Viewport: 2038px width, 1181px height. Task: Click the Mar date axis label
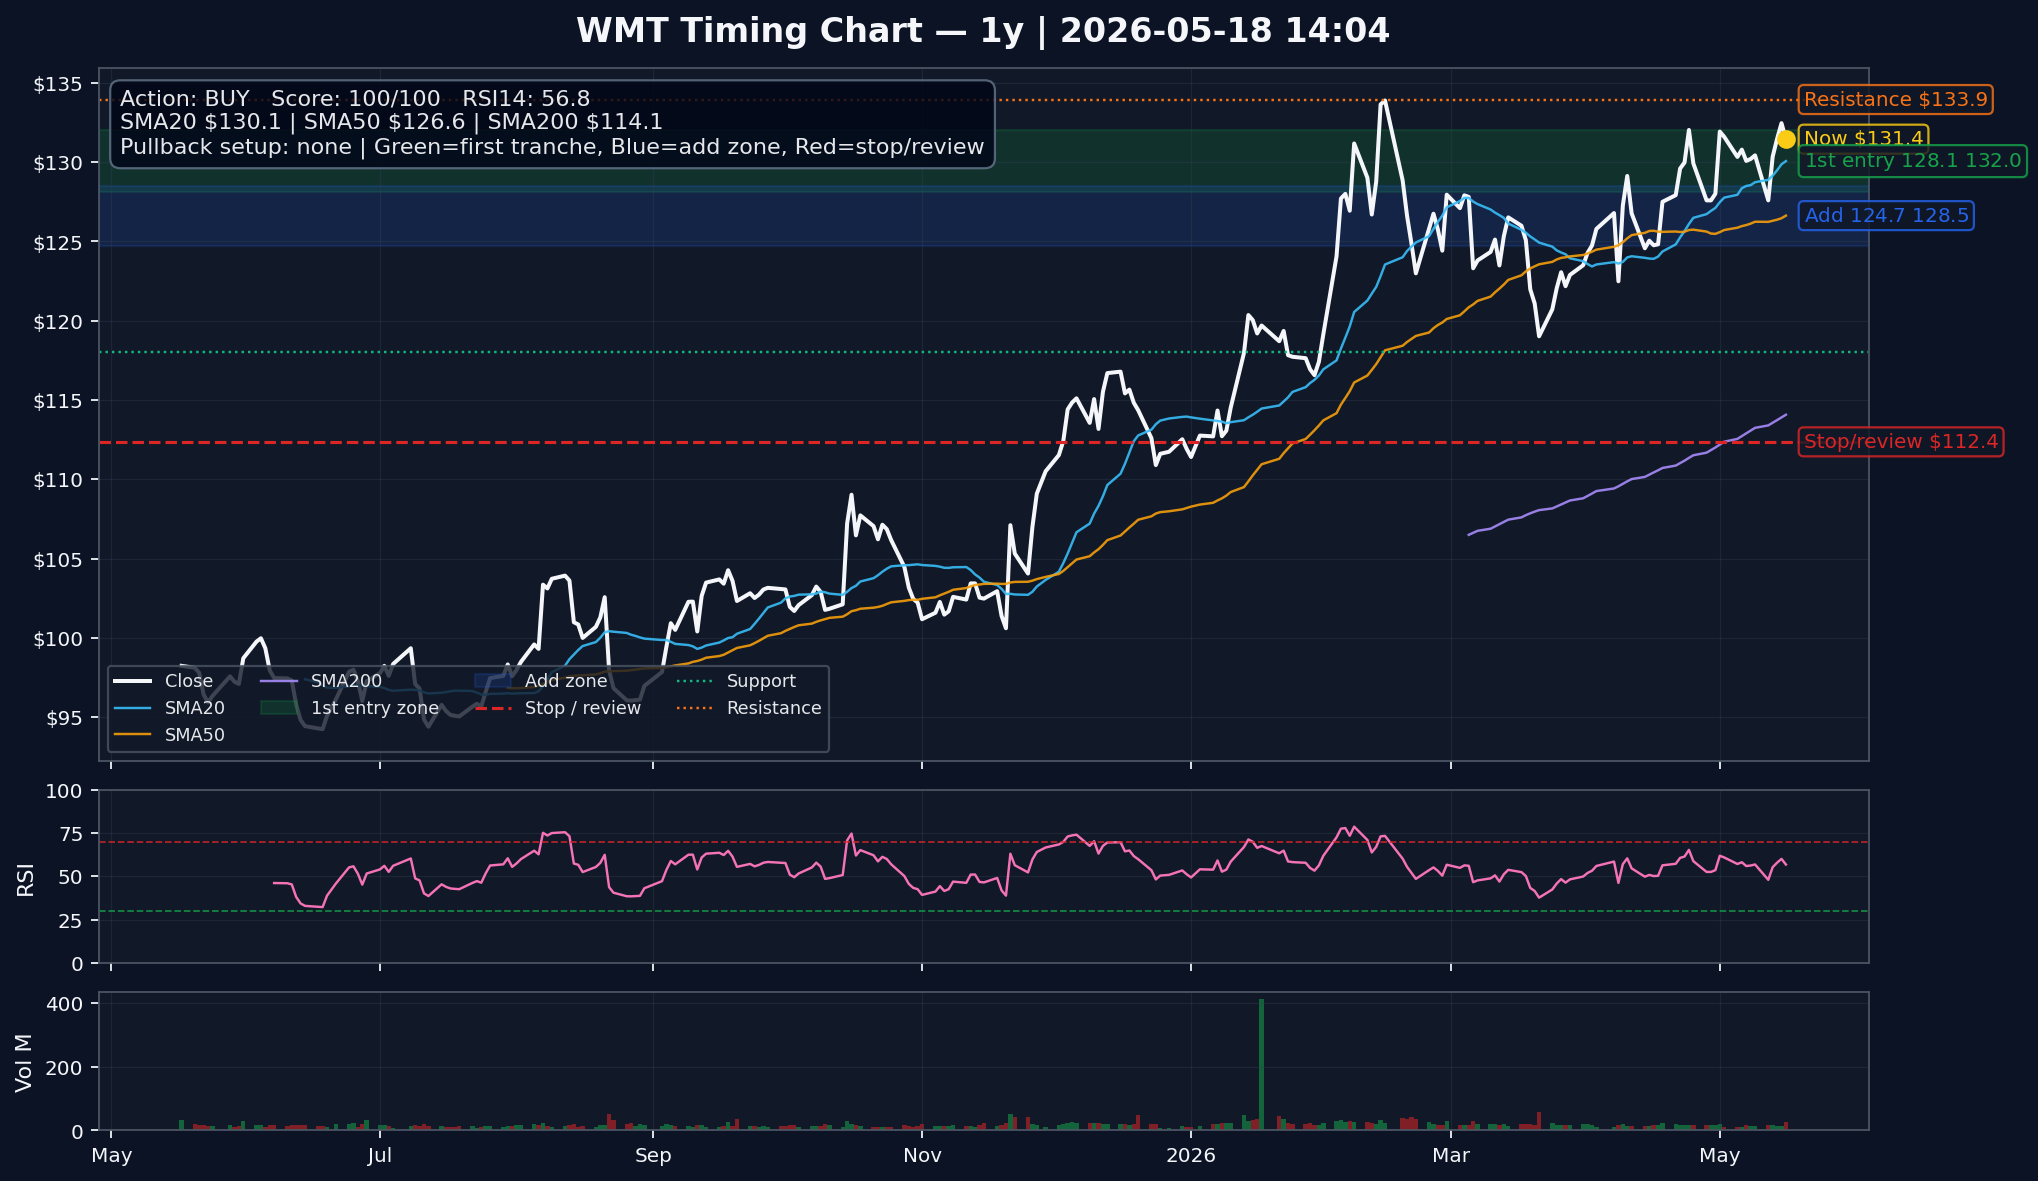[1451, 1156]
